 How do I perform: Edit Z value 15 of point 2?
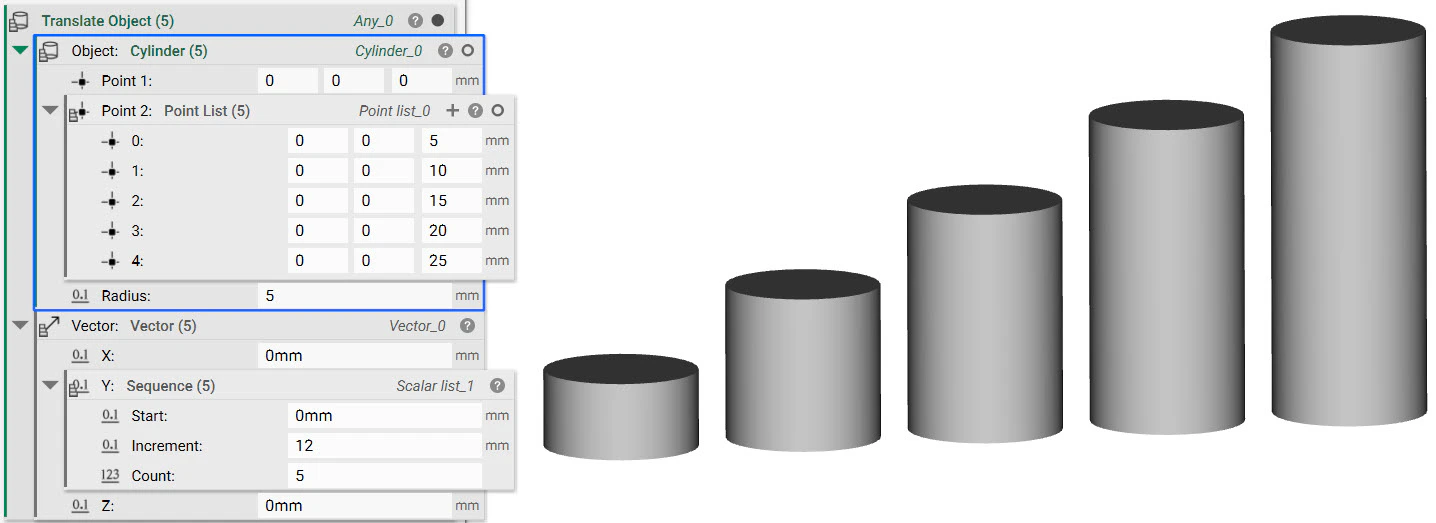tap(451, 201)
